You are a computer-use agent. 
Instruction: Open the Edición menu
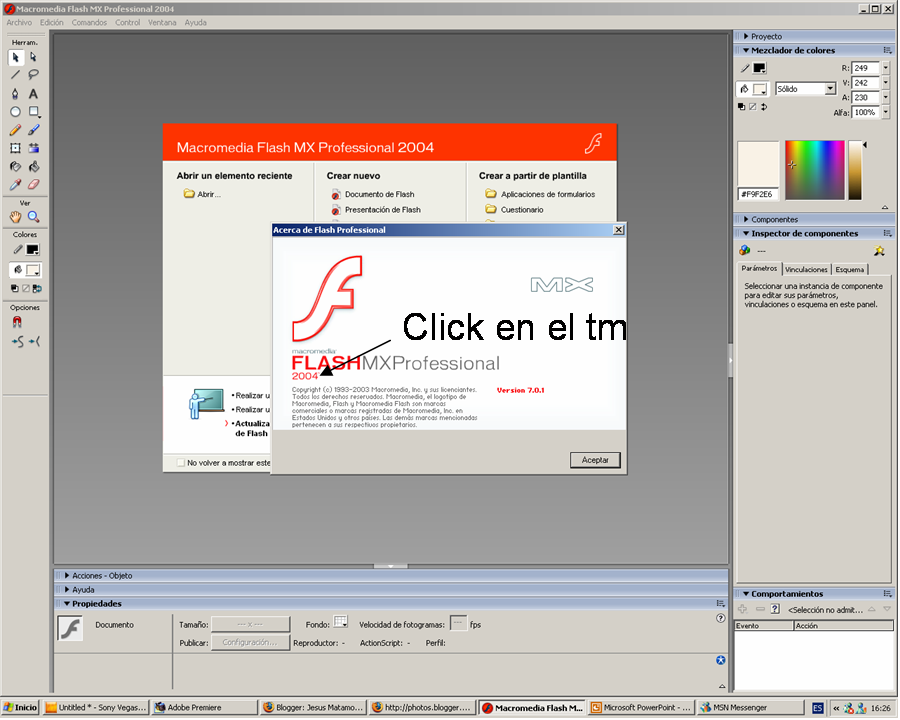52,23
